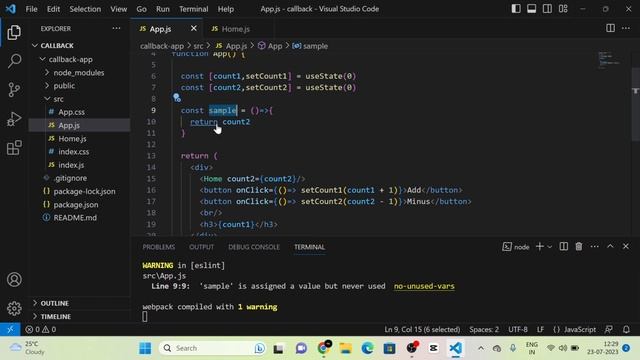This screenshot has width=640, height=360.
Task: Click the lightbulb code action on line 8
Action: click(176, 98)
